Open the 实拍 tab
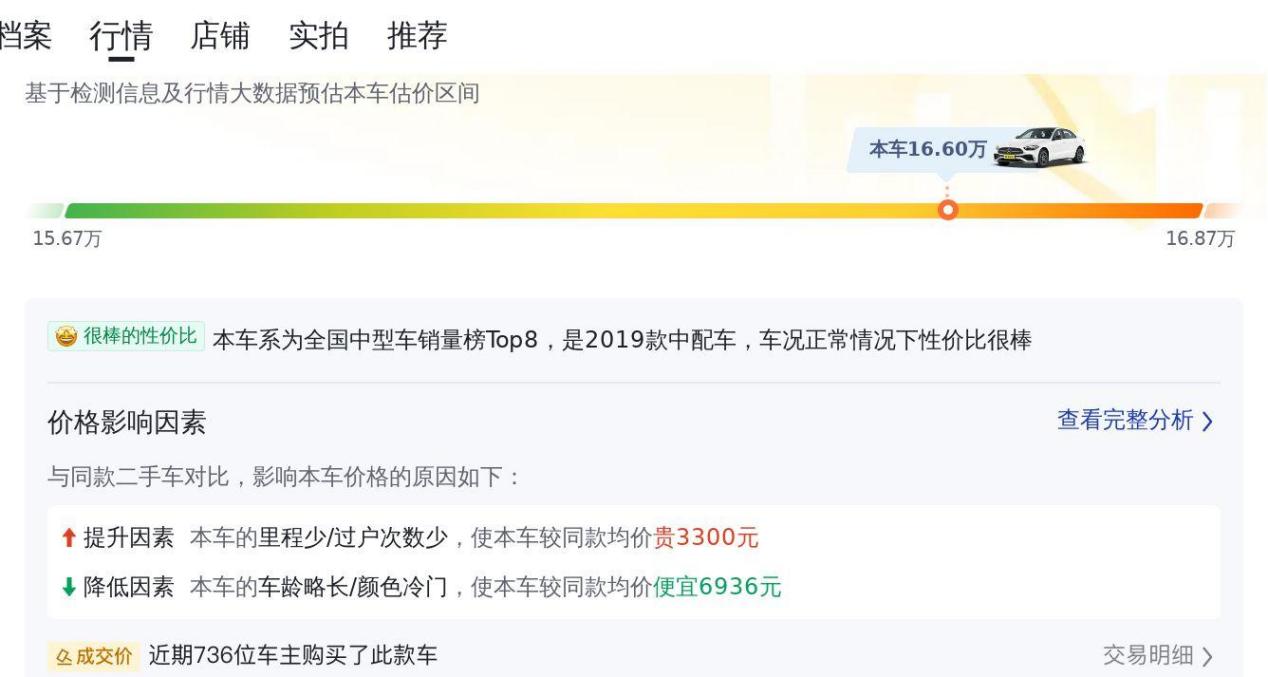Image resolution: width=1268 pixels, height=677 pixels. pyautogui.click(x=318, y=36)
